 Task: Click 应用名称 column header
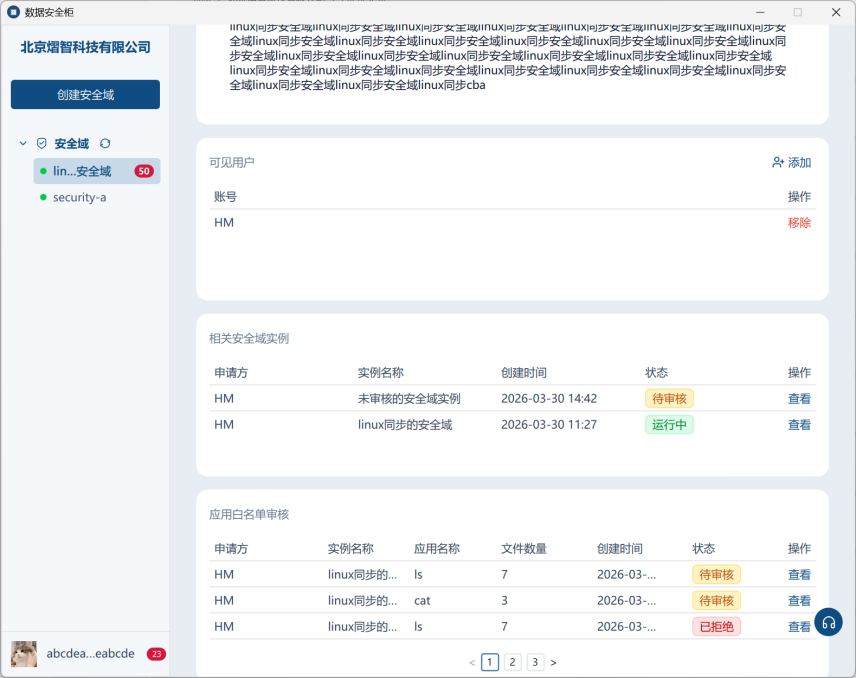pos(437,549)
